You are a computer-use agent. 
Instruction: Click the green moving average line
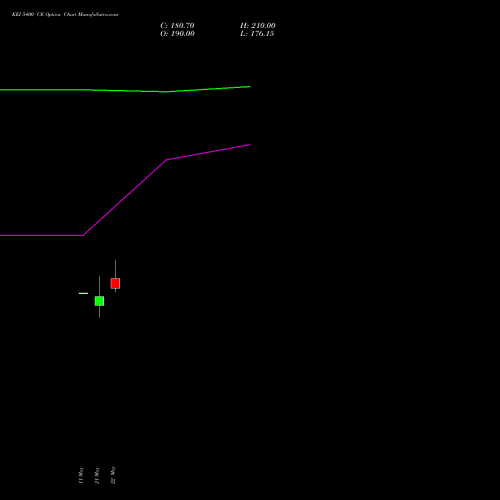(125, 89)
